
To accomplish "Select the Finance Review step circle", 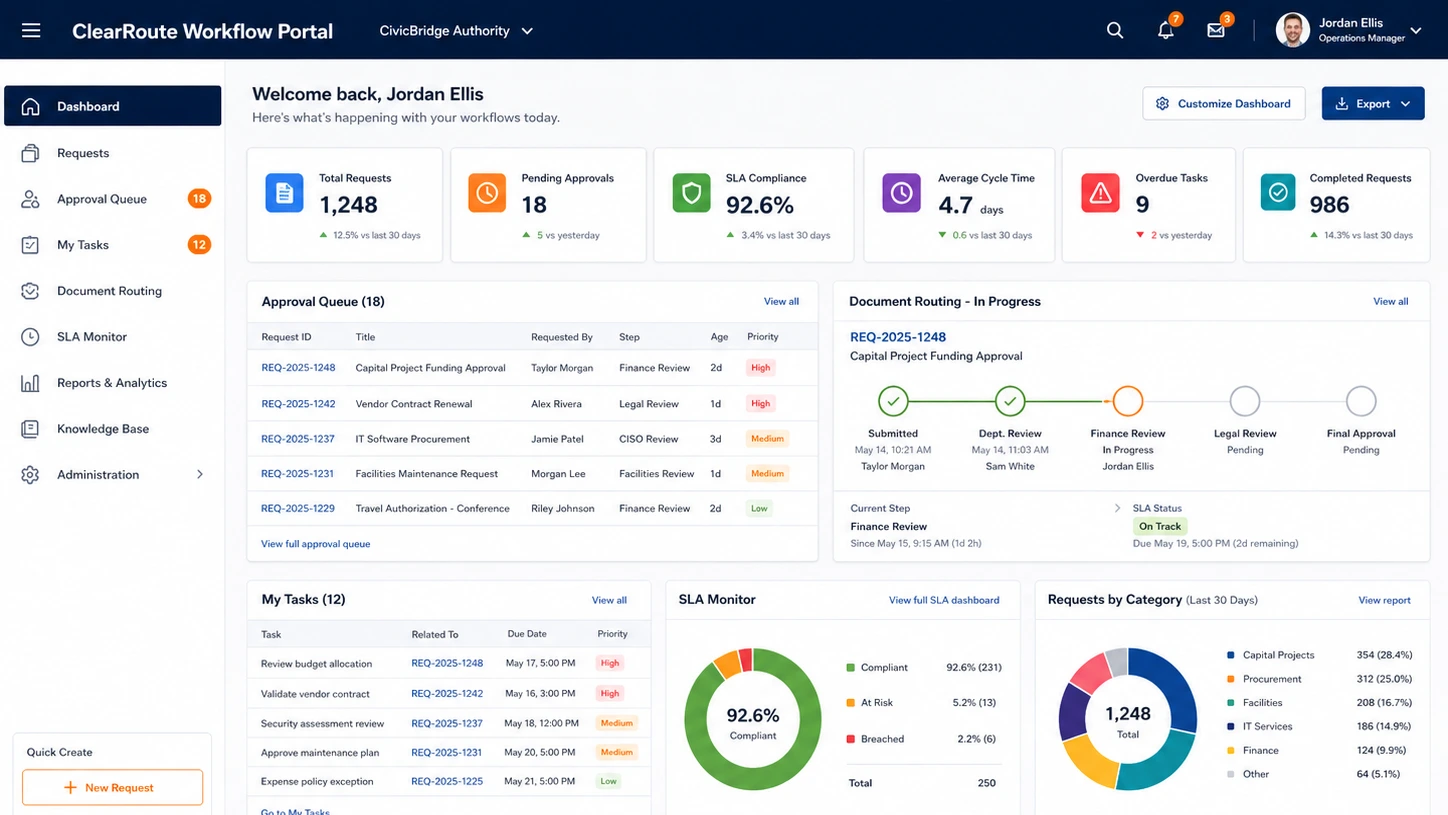I will 1127,402.
